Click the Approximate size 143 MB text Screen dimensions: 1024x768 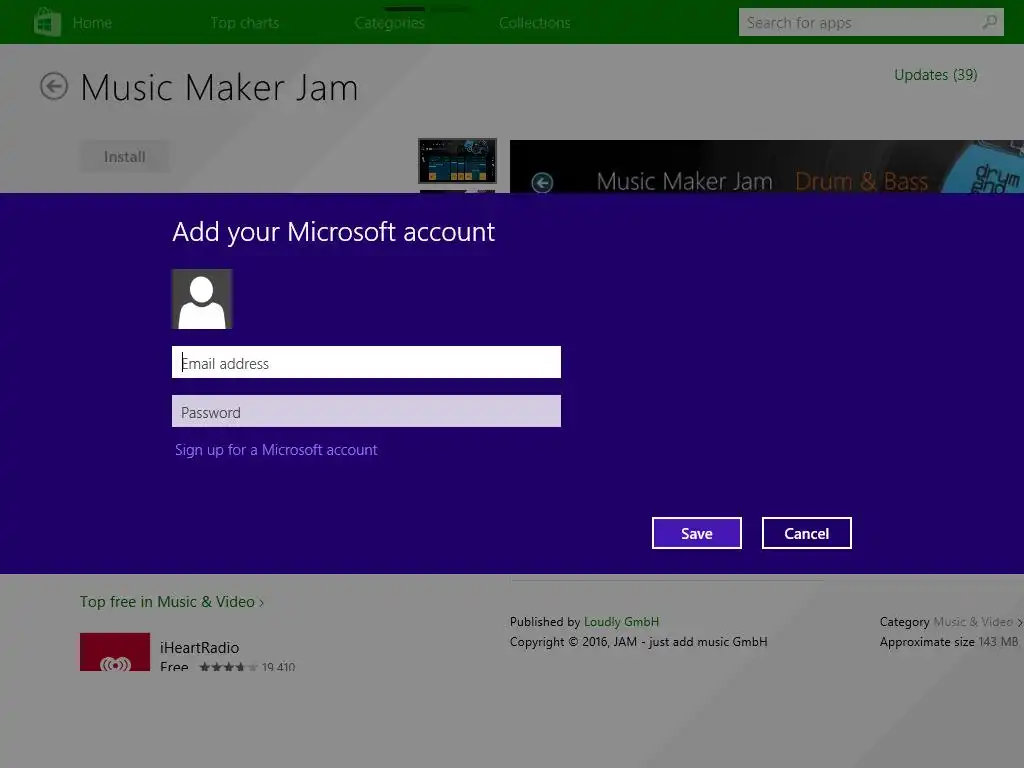point(948,642)
